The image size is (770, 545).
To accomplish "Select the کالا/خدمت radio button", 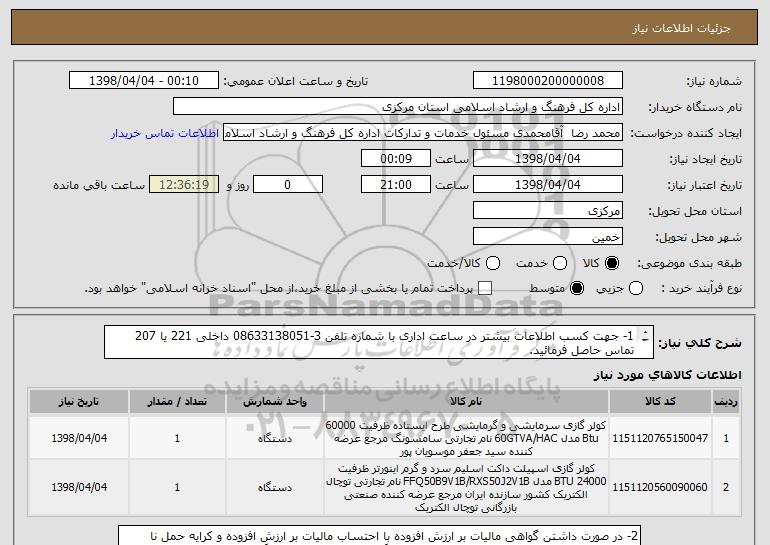I will point(493,263).
